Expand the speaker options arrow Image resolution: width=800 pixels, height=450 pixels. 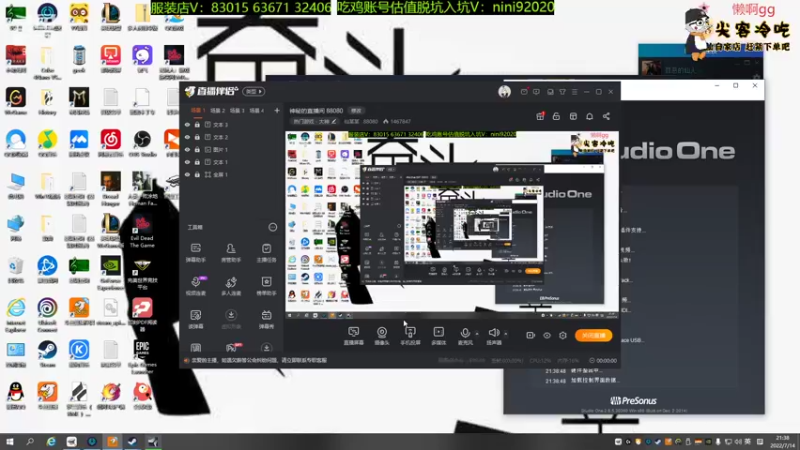506,334
